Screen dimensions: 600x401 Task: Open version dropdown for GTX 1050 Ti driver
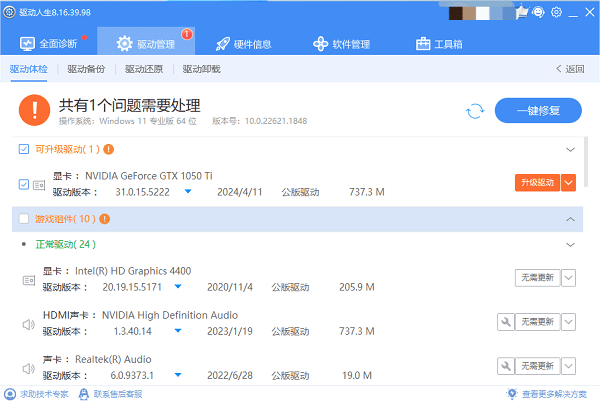[188, 191]
